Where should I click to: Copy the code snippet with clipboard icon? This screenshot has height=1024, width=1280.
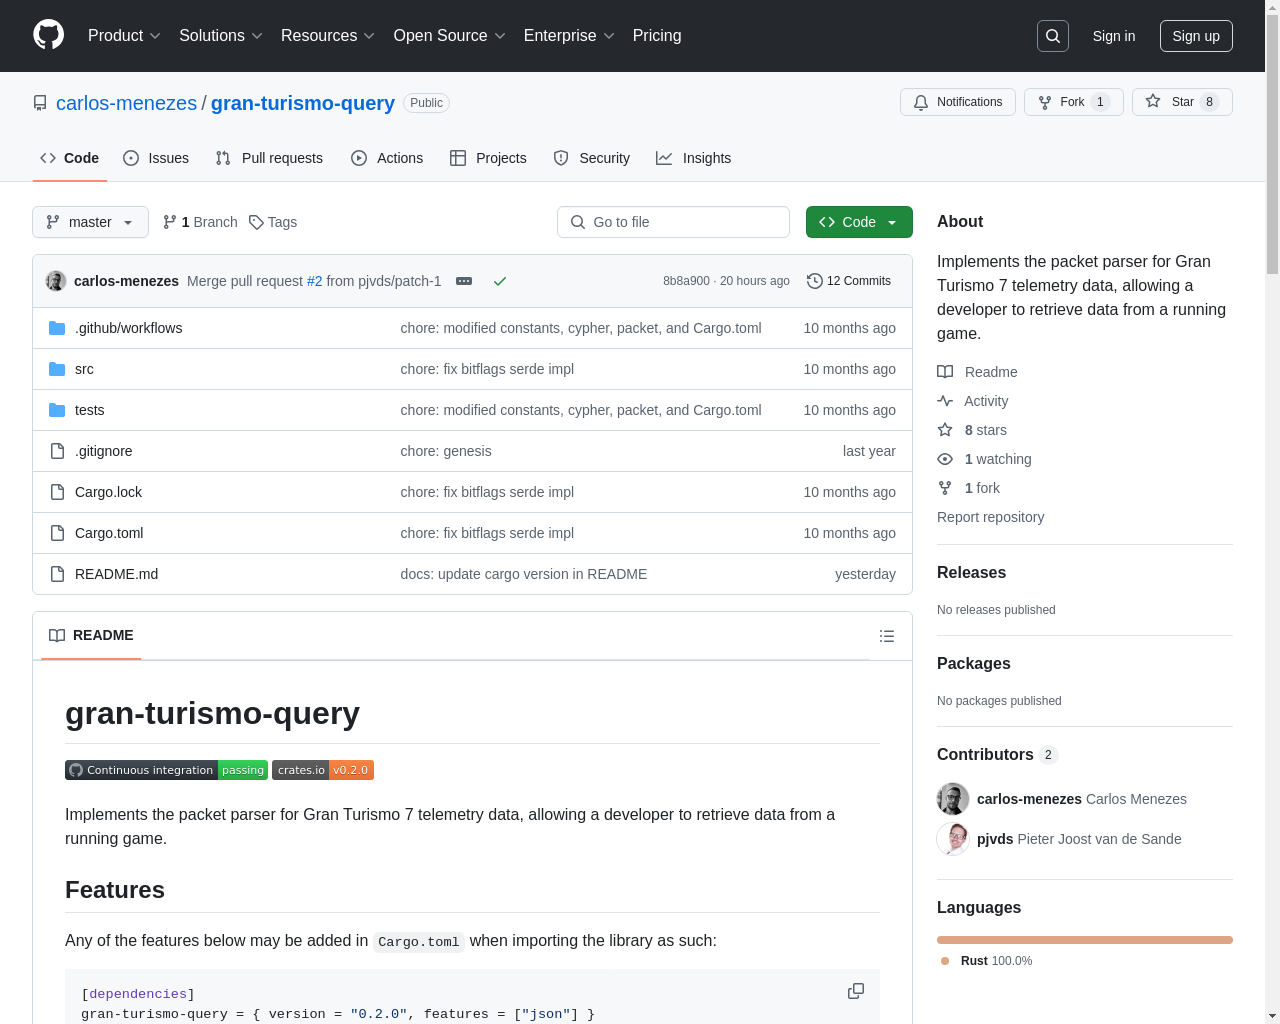tap(856, 991)
